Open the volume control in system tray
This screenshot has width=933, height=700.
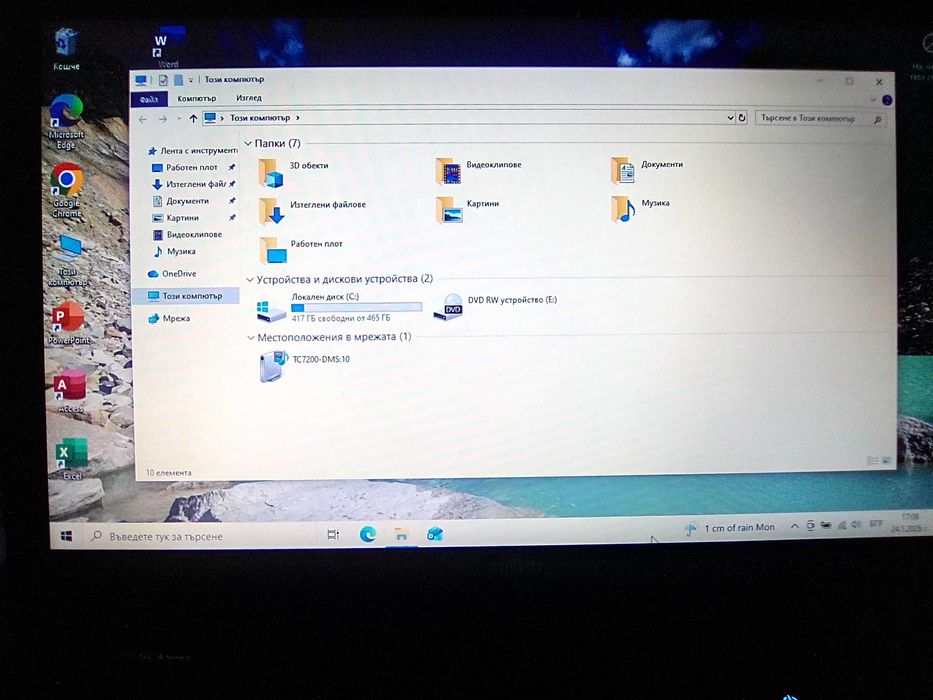click(x=856, y=524)
